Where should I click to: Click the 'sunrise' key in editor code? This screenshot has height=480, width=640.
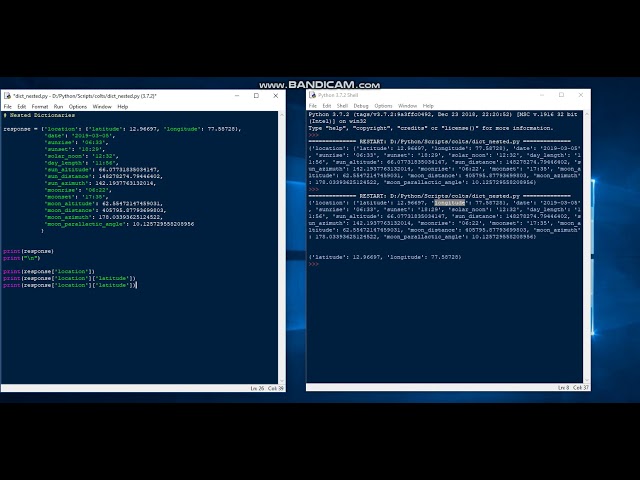[58, 142]
